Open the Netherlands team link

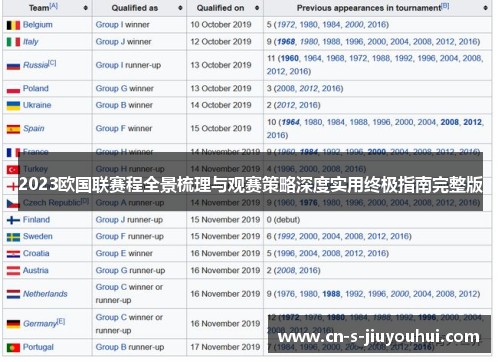pyautogui.click(x=45, y=294)
